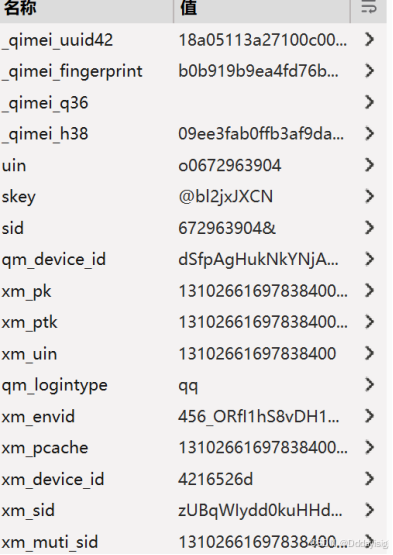Expand the _qimei_h38 row chevron
This screenshot has height=555, width=393.
[x=369, y=134]
